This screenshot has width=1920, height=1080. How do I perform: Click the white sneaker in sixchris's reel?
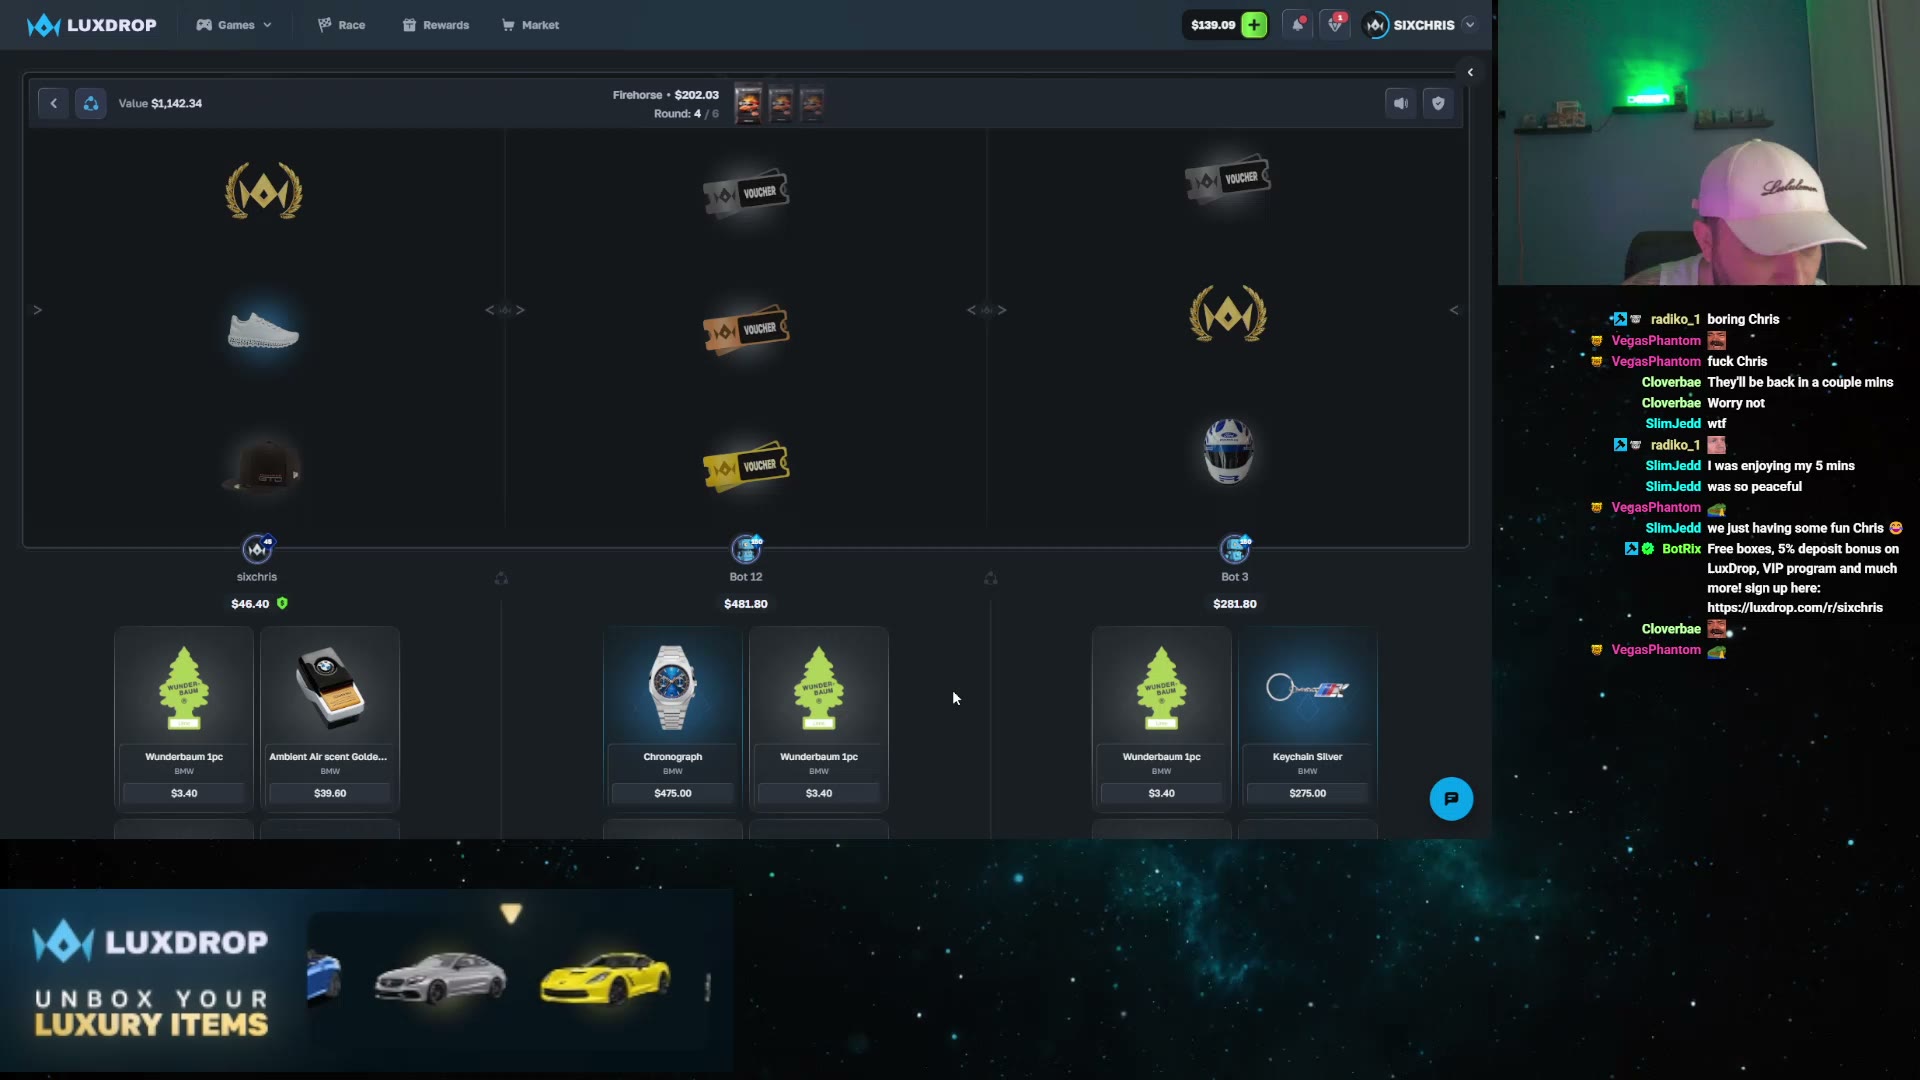264,329
